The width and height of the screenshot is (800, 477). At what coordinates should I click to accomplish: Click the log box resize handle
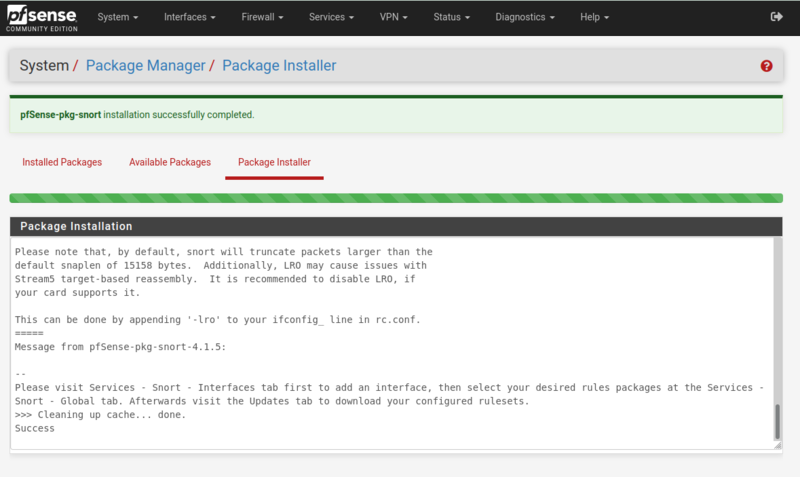(x=777, y=444)
